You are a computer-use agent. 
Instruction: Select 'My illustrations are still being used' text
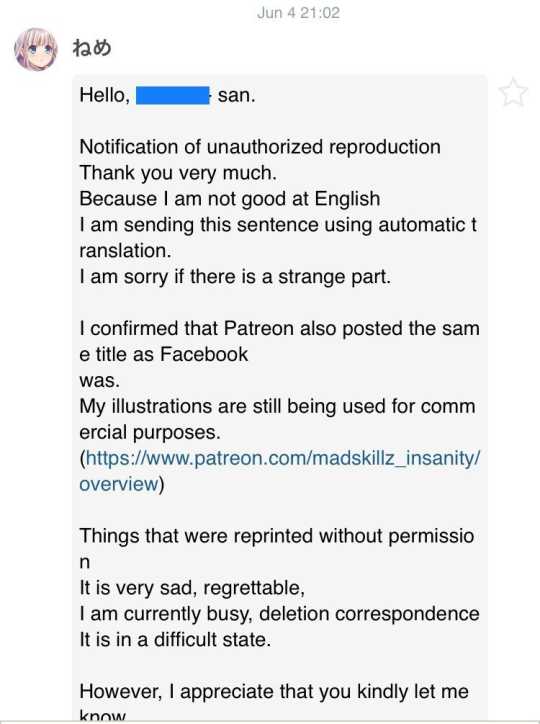click(277, 419)
